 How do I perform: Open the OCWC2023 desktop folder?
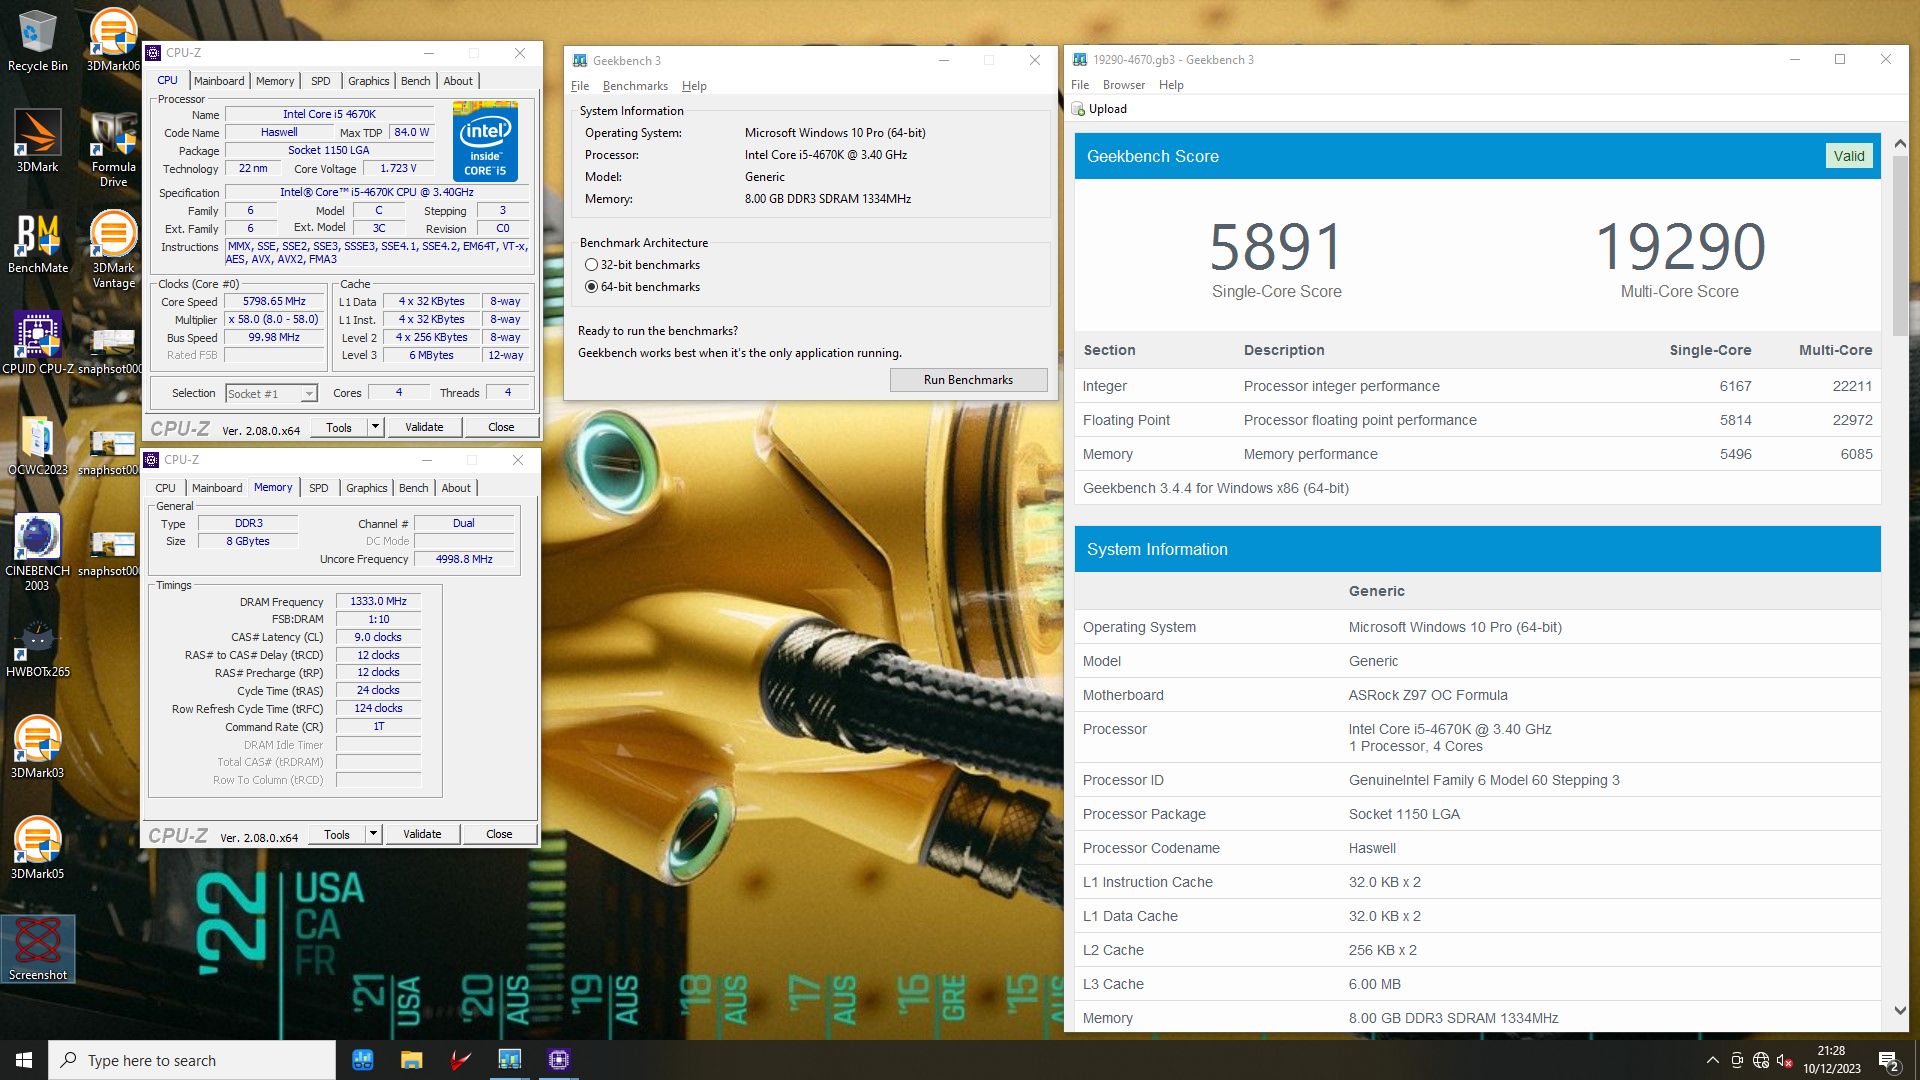pyautogui.click(x=37, y=445)
